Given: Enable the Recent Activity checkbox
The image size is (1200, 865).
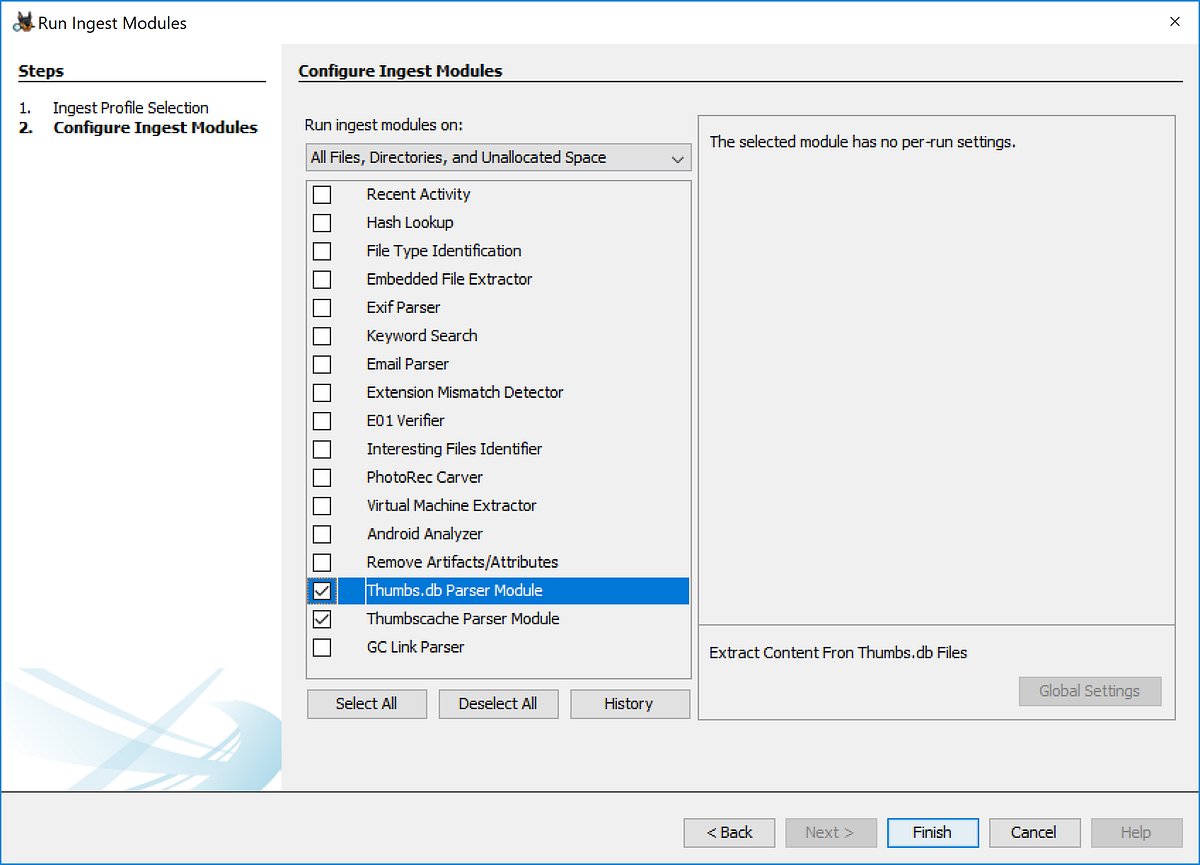Looking at the screenshot, I should [322, 194].
